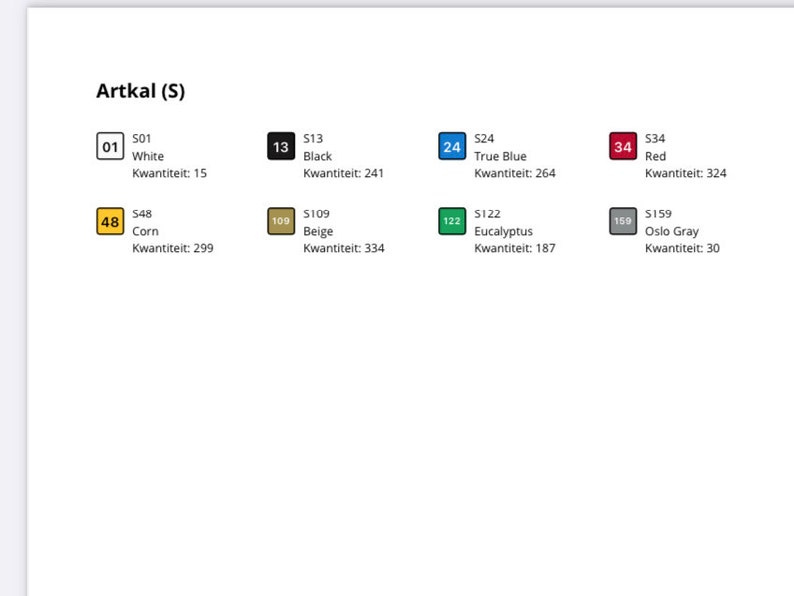Click the yellow 48 color swatch
The height and width of the screenshot is (596, 794).
110,221
